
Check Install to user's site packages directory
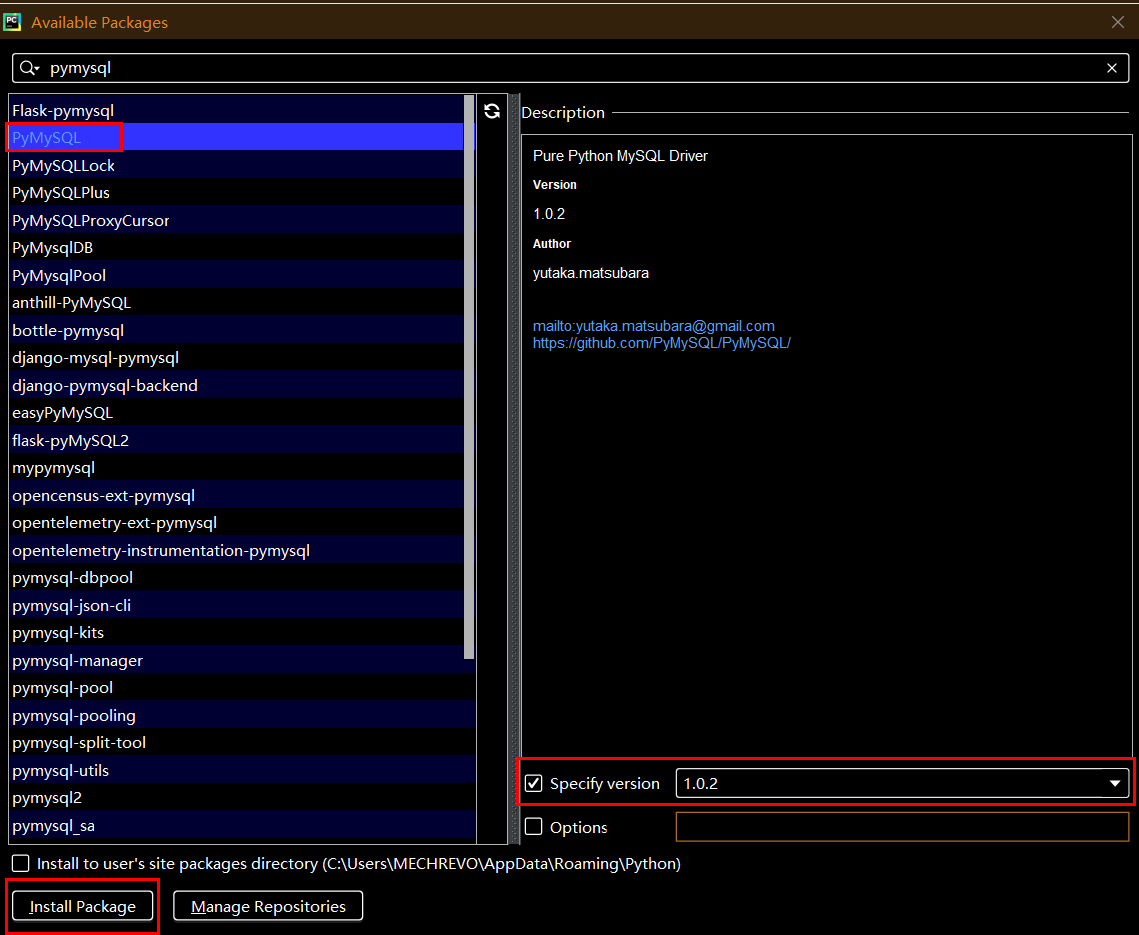pyautogui.click(x=20, y=863)
